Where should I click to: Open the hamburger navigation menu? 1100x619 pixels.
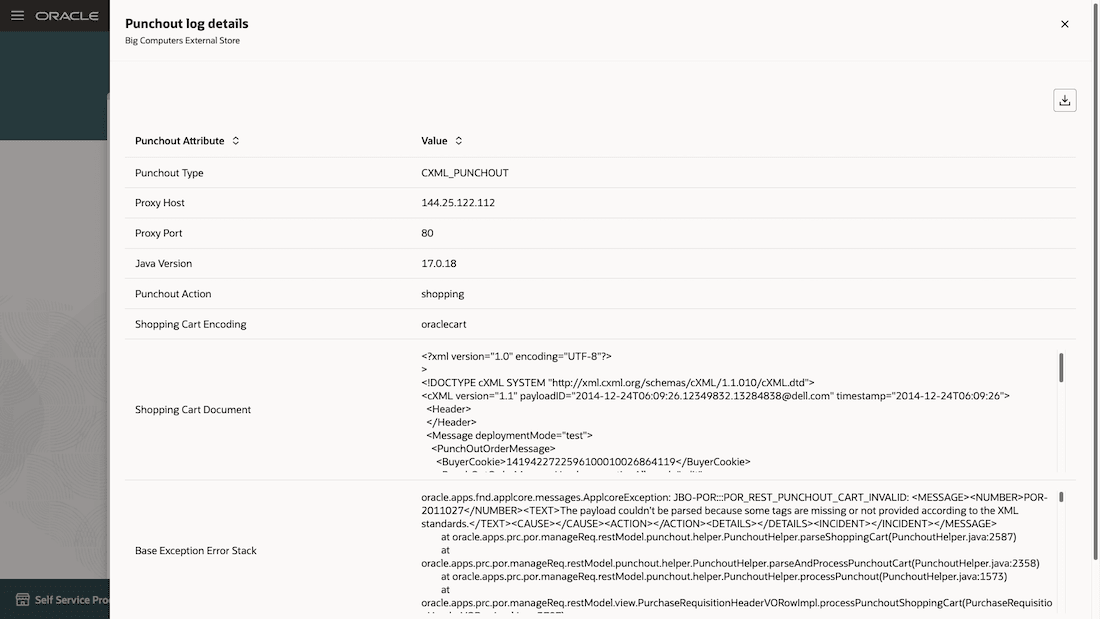tap(18, 15)
